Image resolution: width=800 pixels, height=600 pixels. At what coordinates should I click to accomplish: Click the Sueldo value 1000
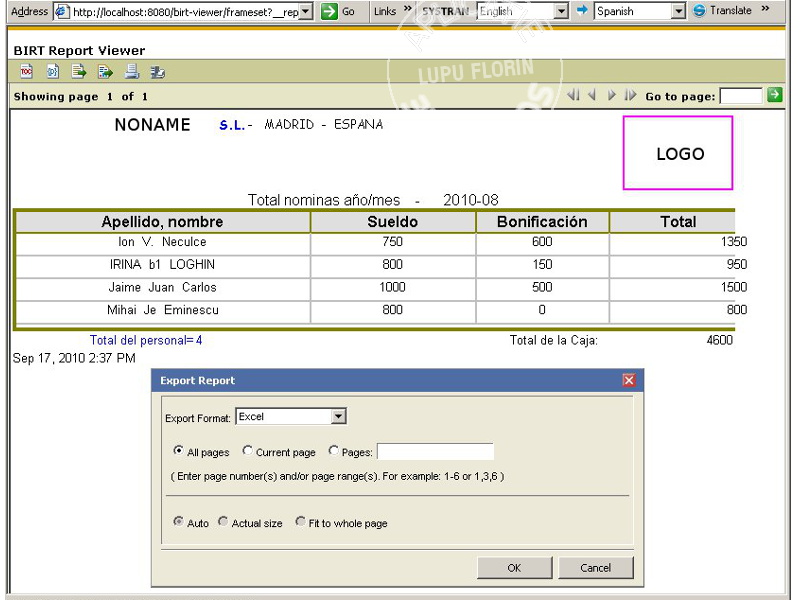[392, 287]
